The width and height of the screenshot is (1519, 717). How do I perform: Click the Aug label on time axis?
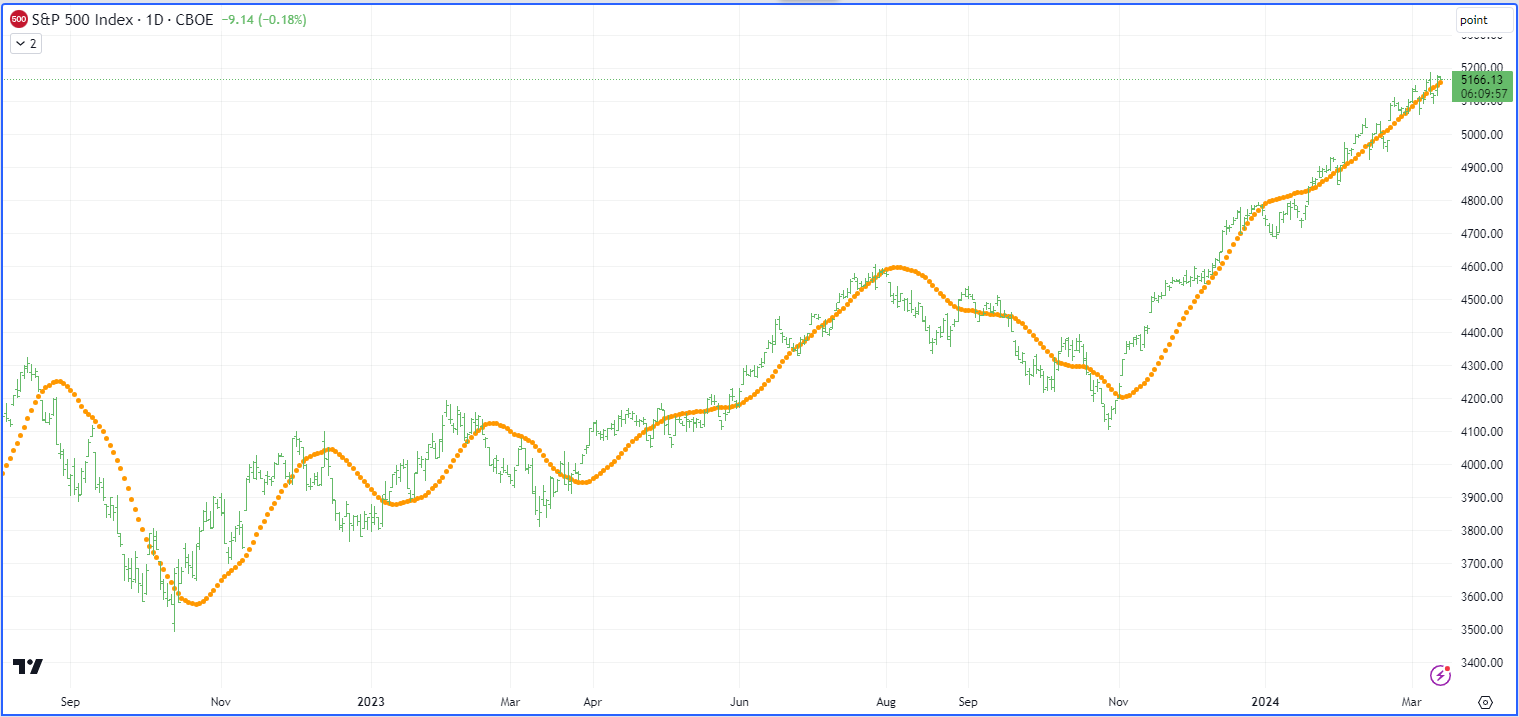pyautogui.click(x=885, y=702)
